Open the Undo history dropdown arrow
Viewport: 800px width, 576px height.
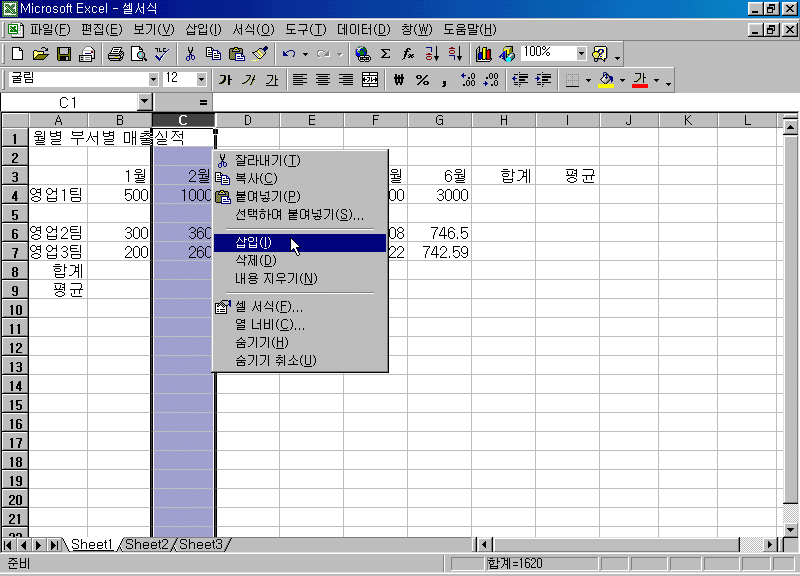[305, 54]
